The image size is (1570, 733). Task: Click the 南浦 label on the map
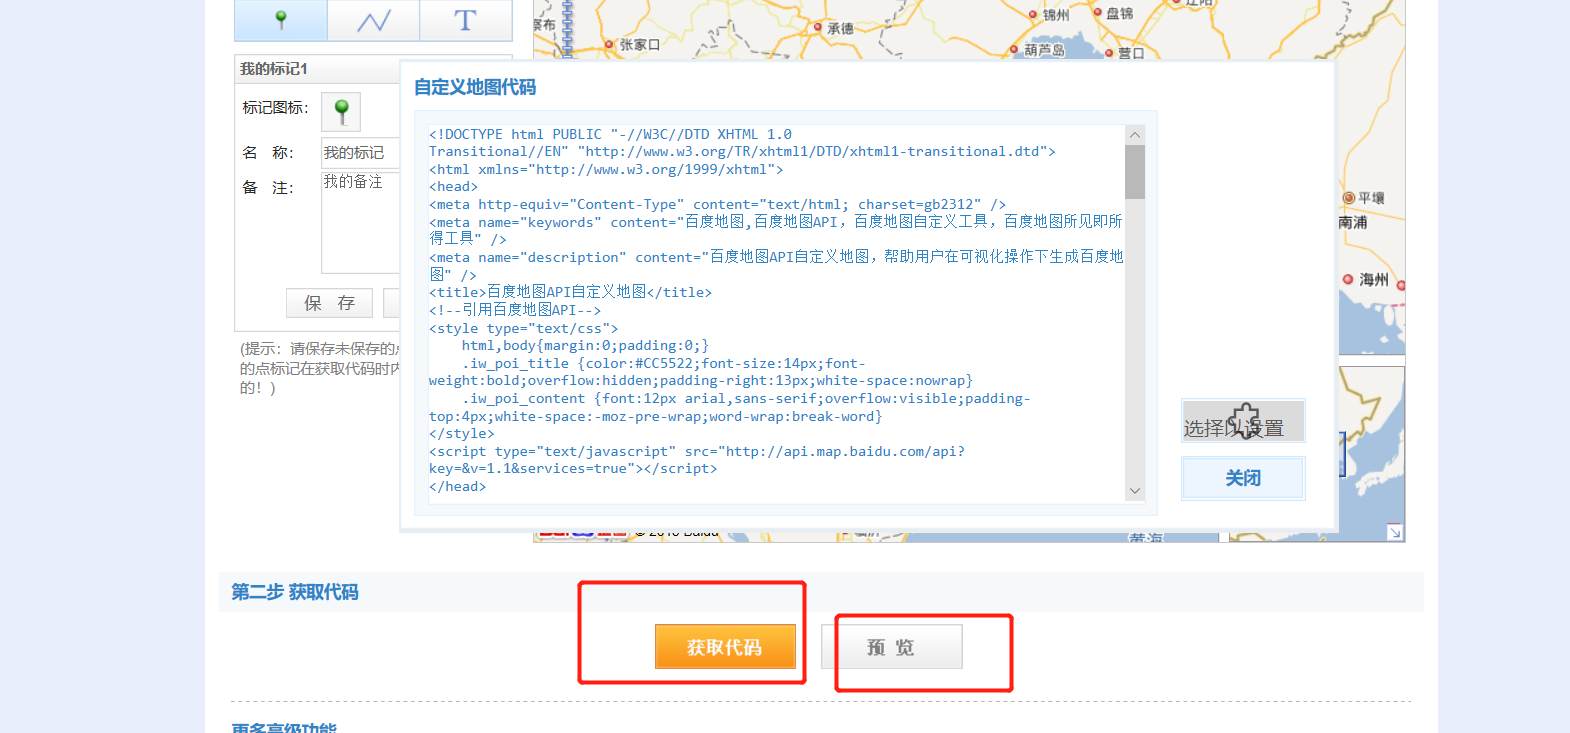click(x=1353, y=222)
